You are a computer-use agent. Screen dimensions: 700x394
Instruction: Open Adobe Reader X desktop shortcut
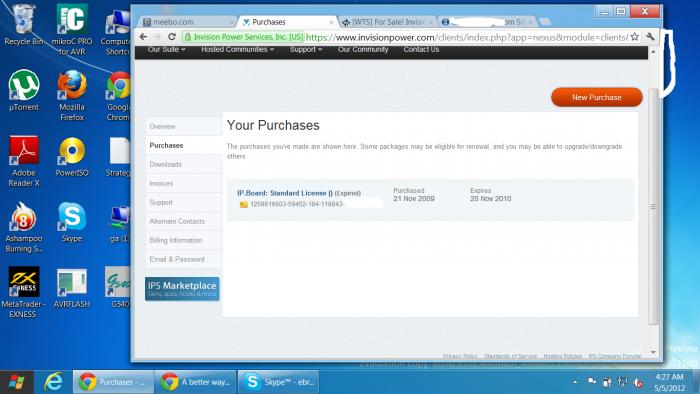[x=24, y=161]
